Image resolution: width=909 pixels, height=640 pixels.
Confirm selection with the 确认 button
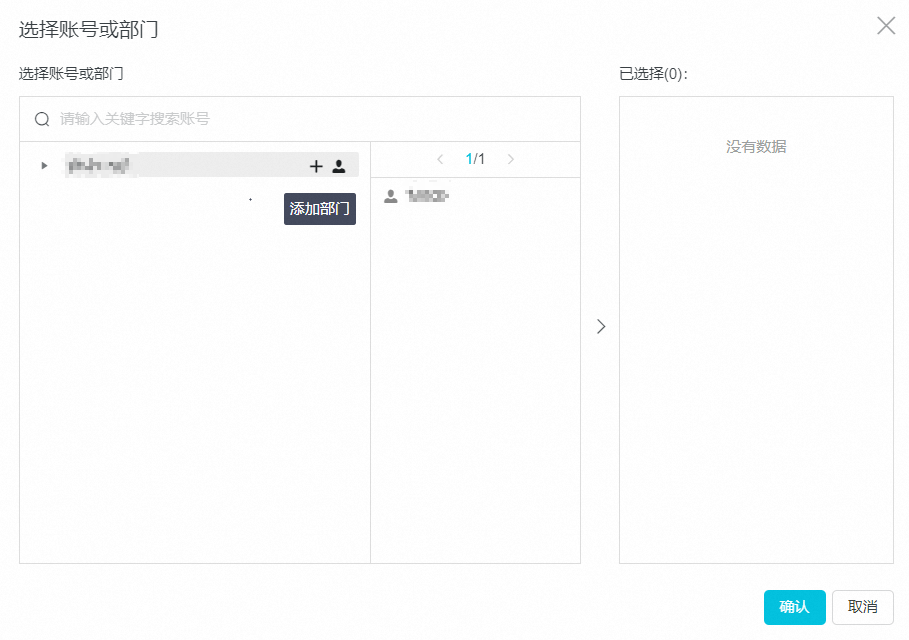794,607
